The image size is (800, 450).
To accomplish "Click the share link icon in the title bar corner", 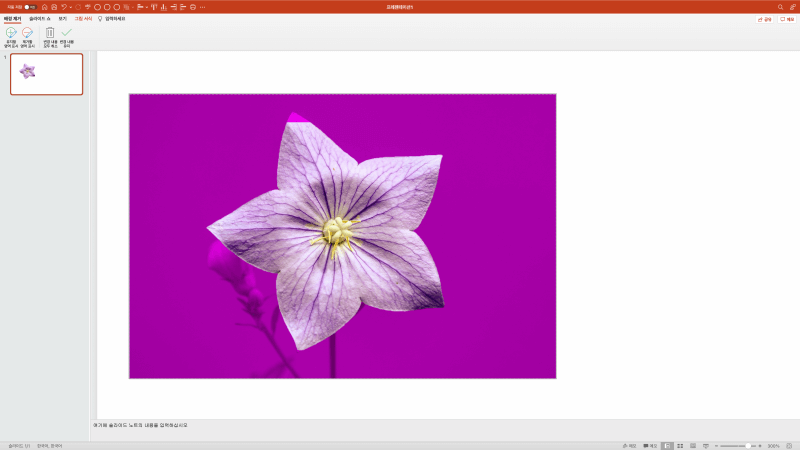I will click(x=792, y=7).
